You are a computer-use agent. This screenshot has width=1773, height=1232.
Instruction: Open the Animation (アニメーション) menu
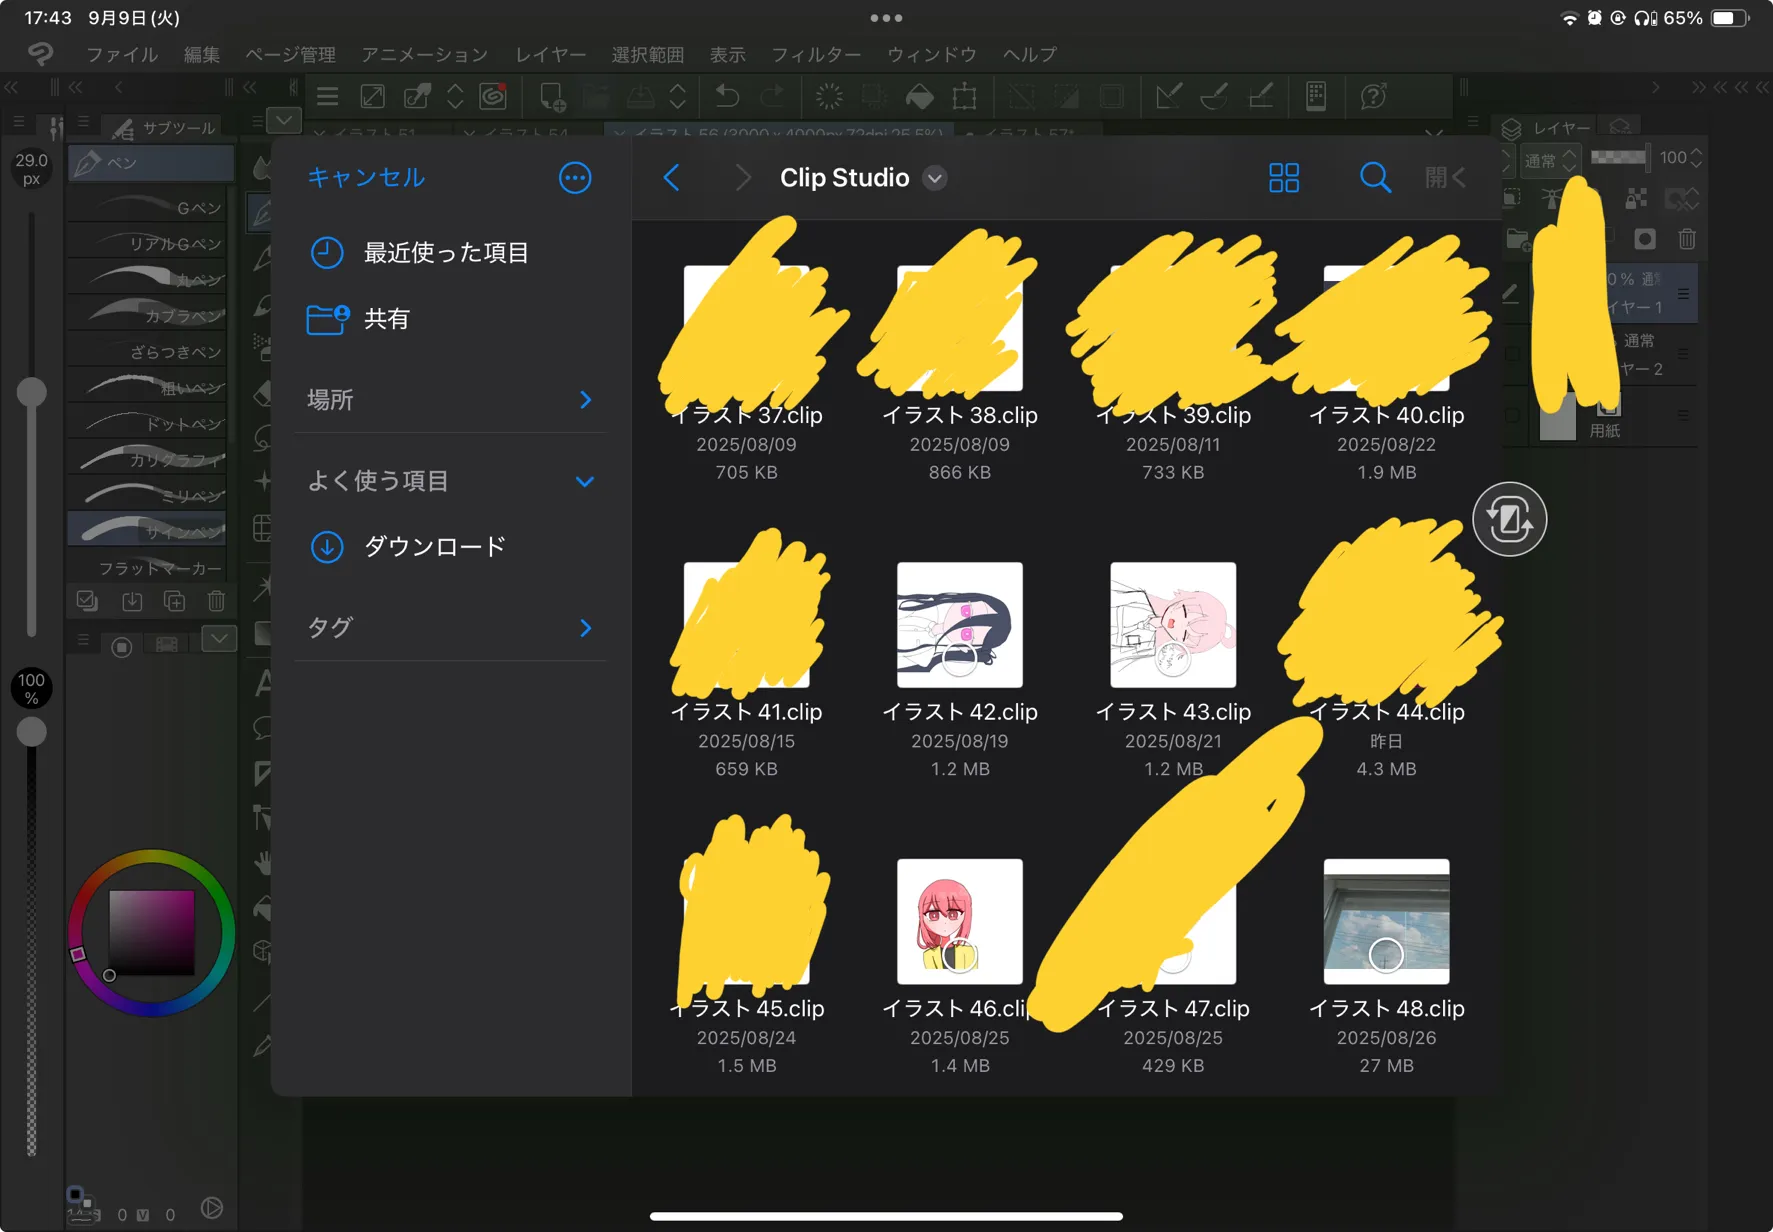425,54
